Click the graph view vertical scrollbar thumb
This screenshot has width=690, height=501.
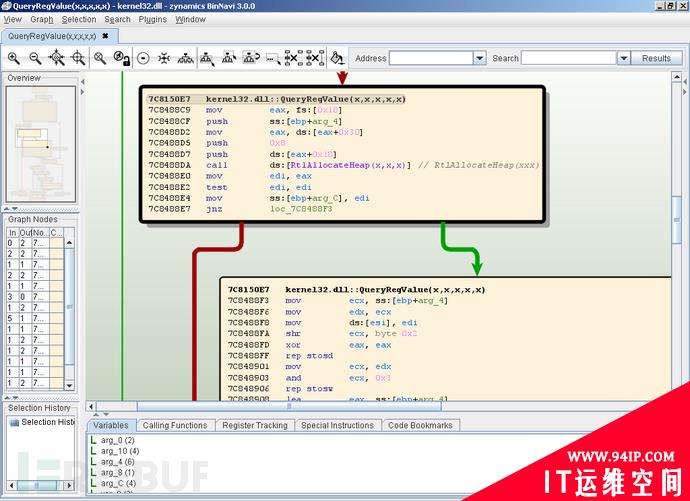click(677, 220)
